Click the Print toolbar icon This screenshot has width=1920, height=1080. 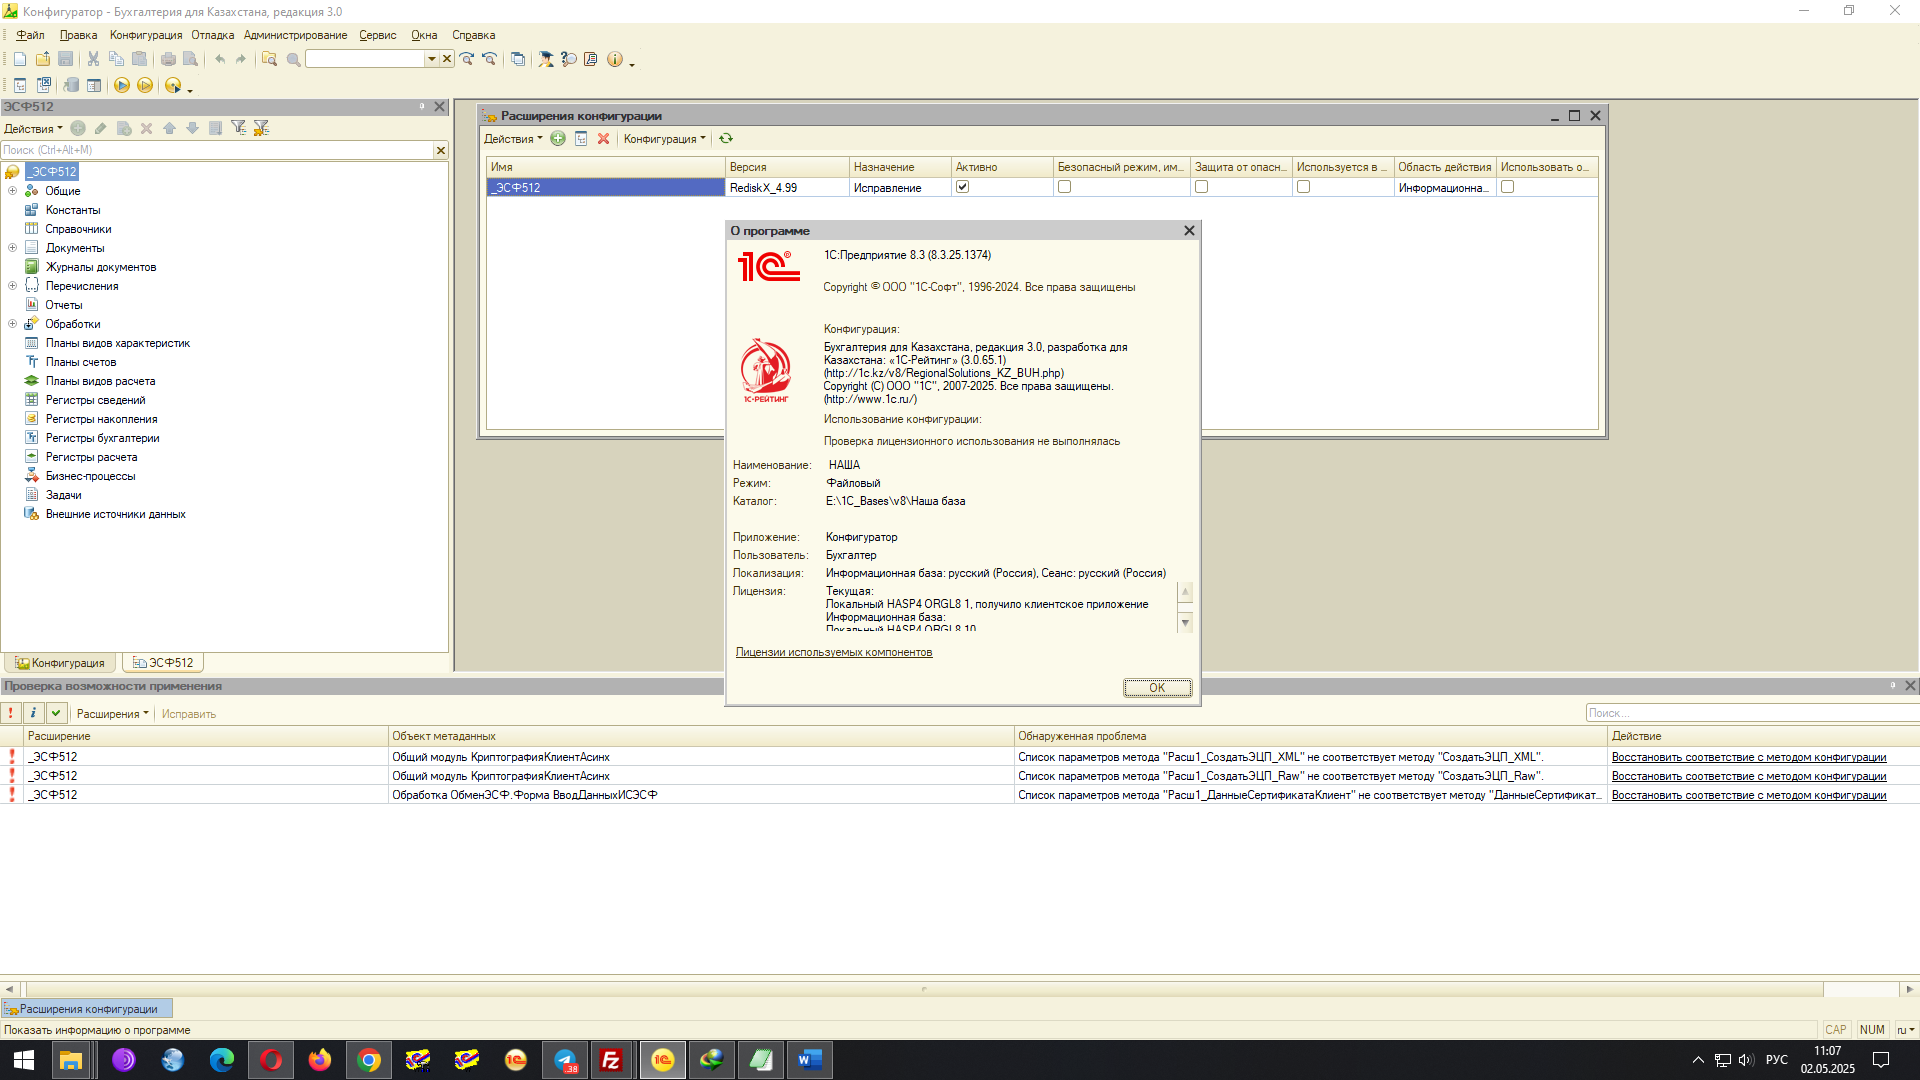tap(168, 60)
